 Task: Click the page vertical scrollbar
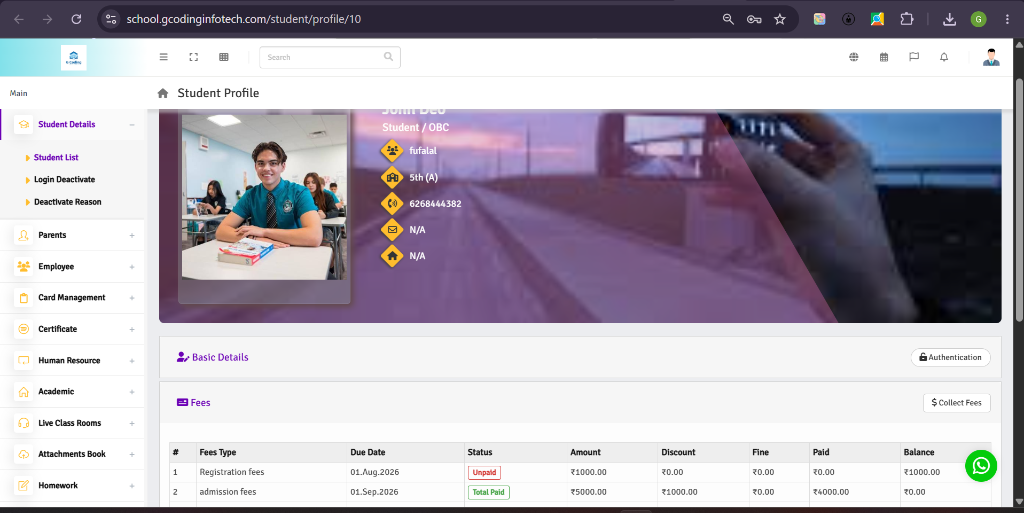tap(1019, 199)
